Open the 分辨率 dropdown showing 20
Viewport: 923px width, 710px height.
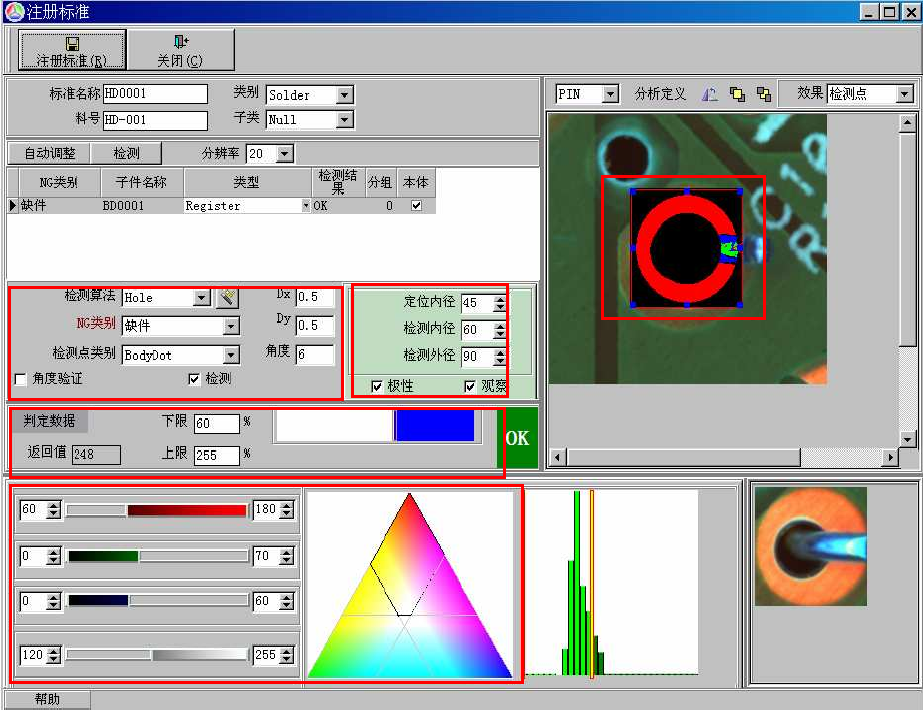point(285,154)
